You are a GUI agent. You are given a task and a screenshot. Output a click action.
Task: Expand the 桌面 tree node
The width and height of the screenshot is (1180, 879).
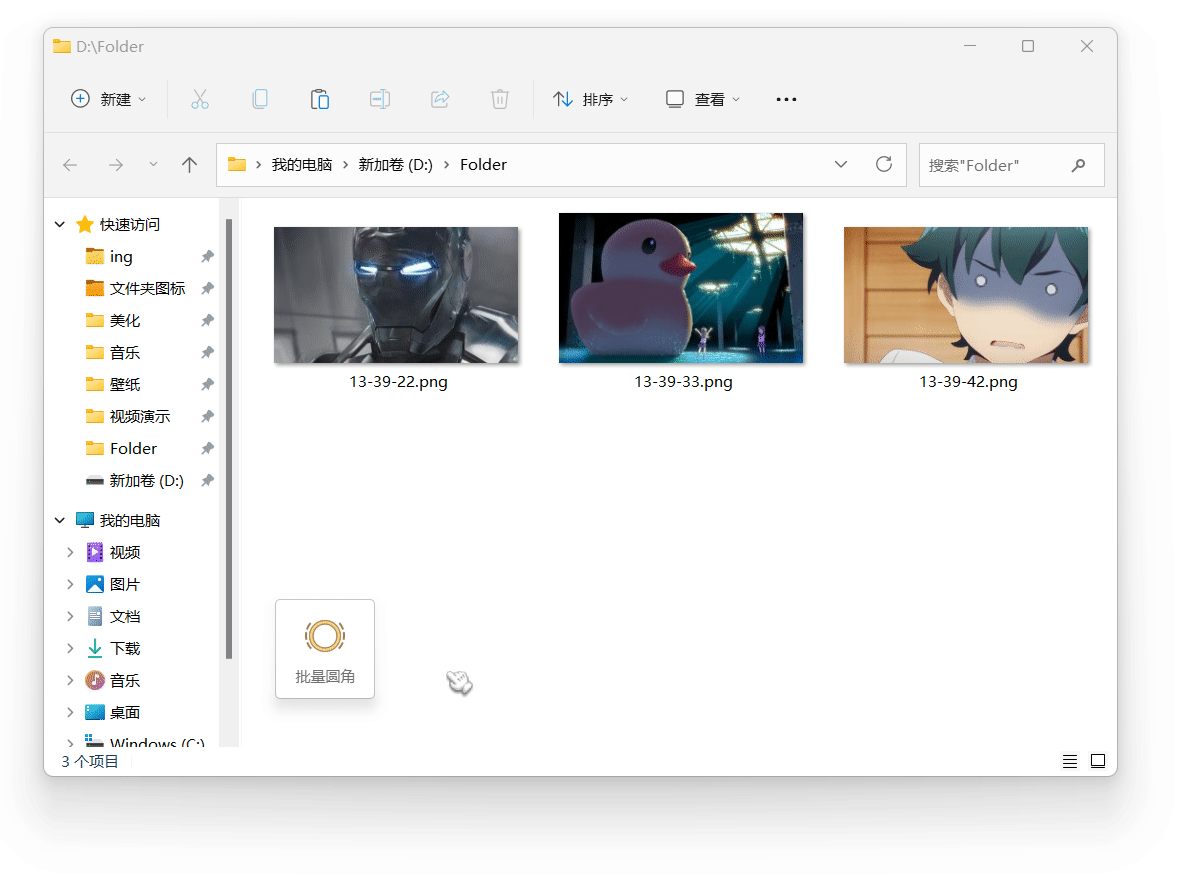pyautogui.click(x=70, y=712)
